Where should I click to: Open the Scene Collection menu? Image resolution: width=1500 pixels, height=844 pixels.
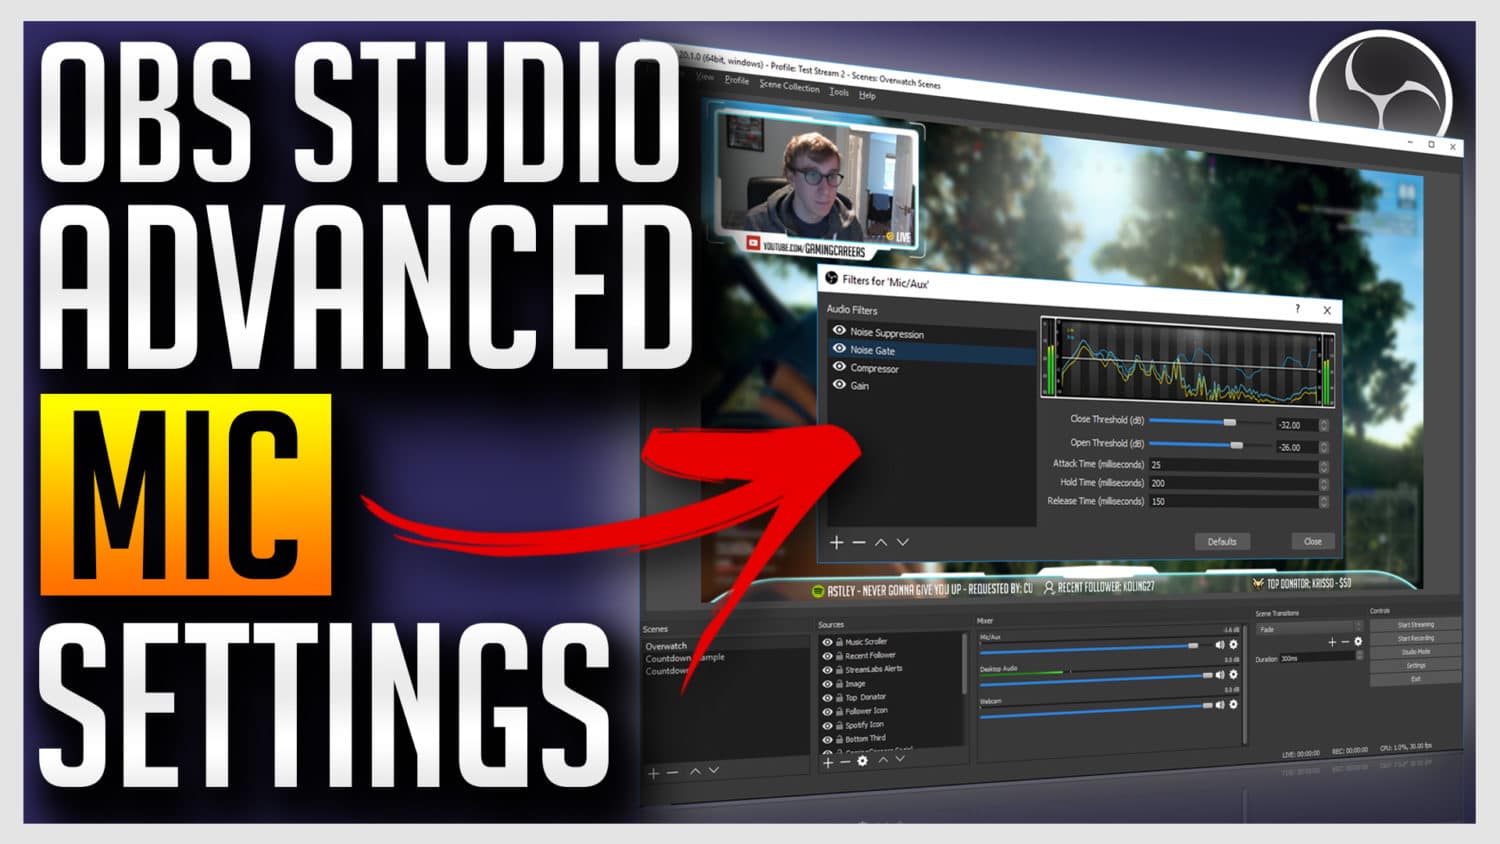tap(789, 86)
